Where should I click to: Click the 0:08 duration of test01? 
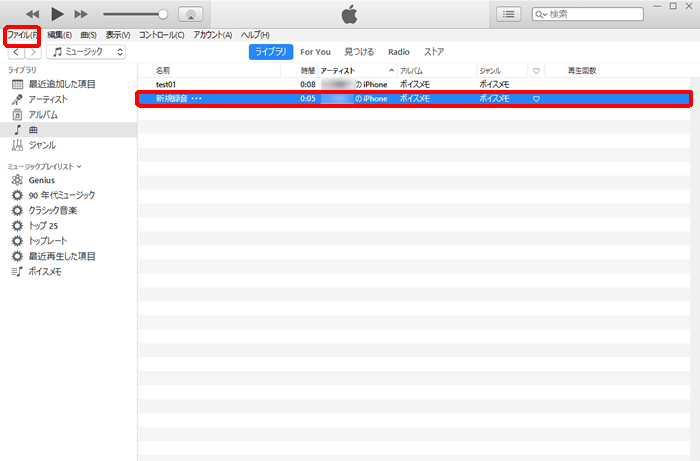click(x=308, y=84)
